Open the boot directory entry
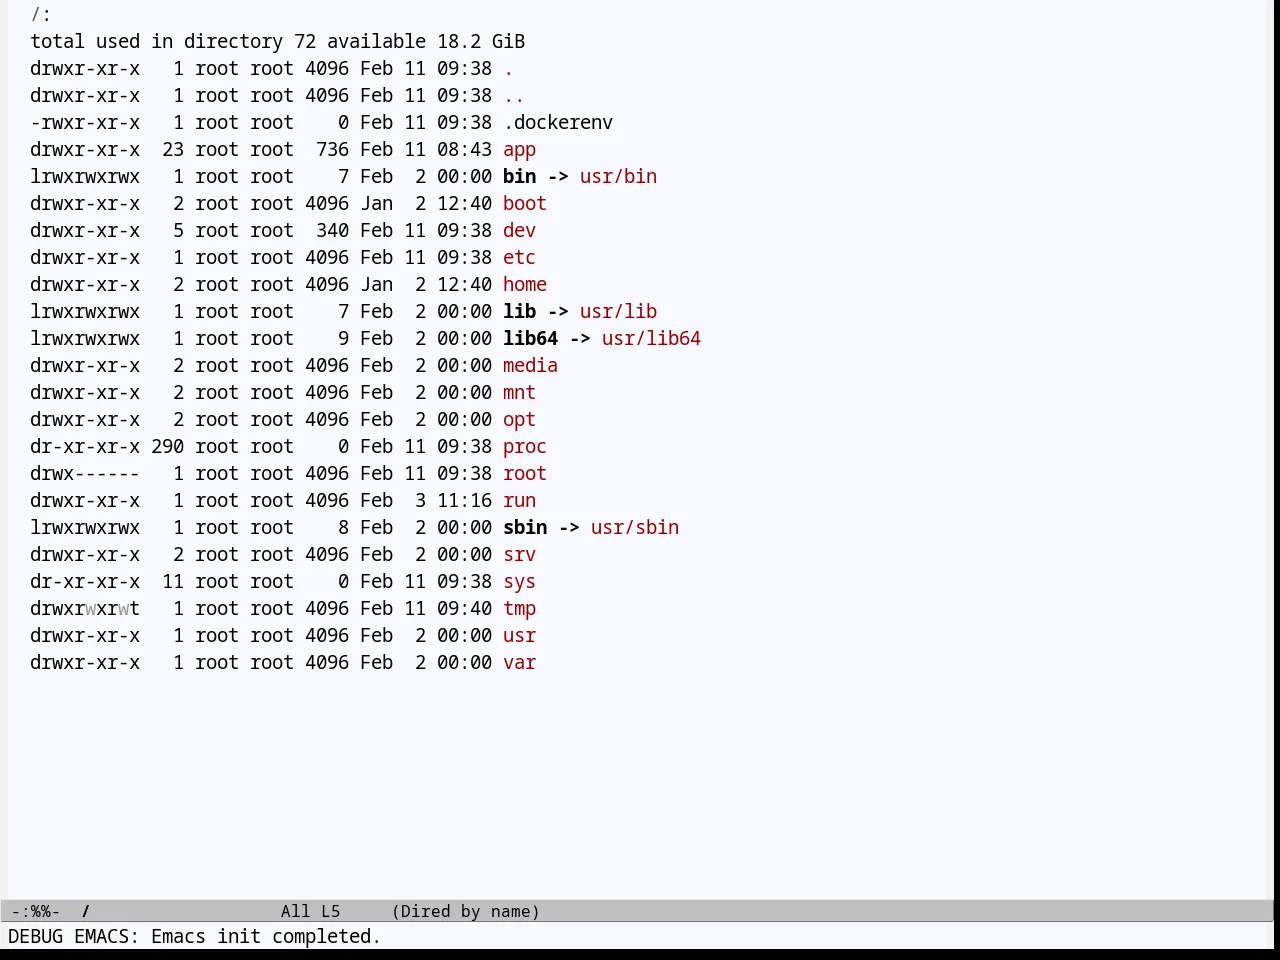 525,204
